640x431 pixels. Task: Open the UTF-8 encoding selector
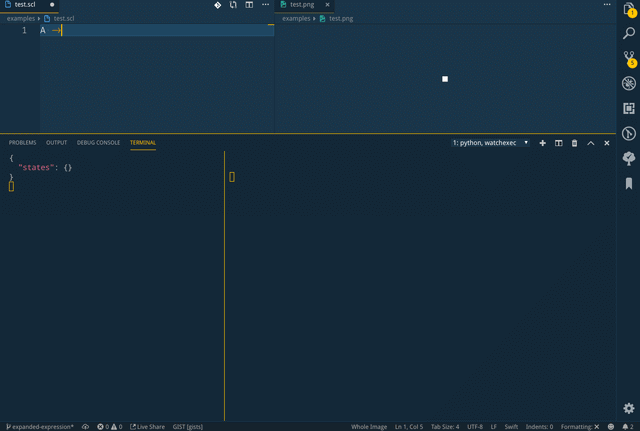(475, 426)
